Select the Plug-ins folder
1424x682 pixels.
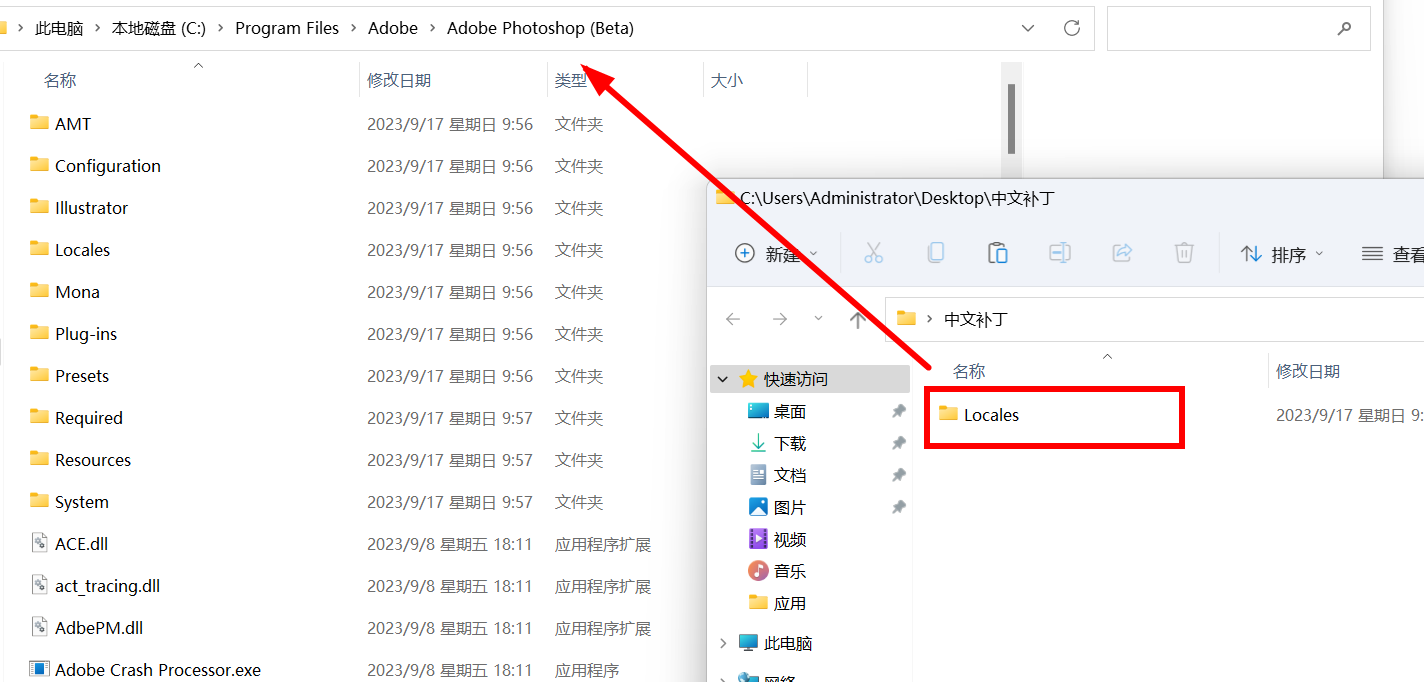[86, 334]
